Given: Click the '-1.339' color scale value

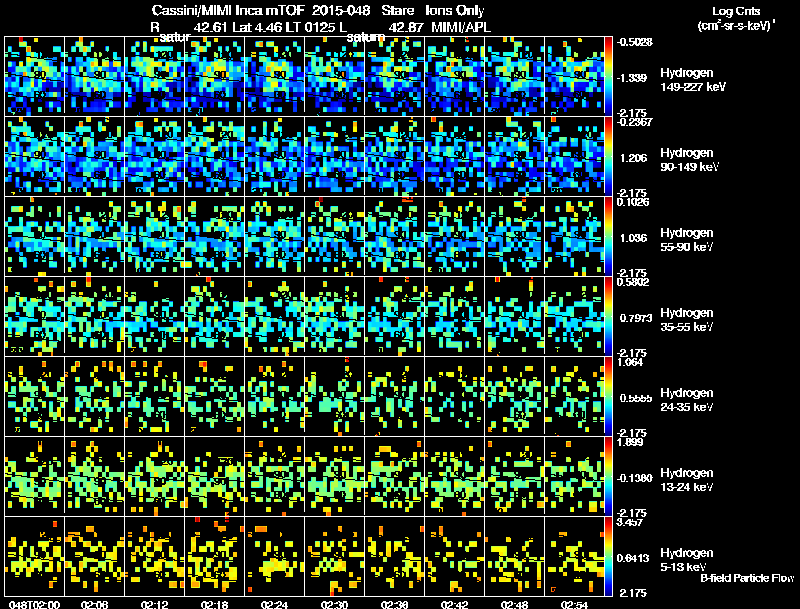Looking at the screenshot, I should (633, 78).
